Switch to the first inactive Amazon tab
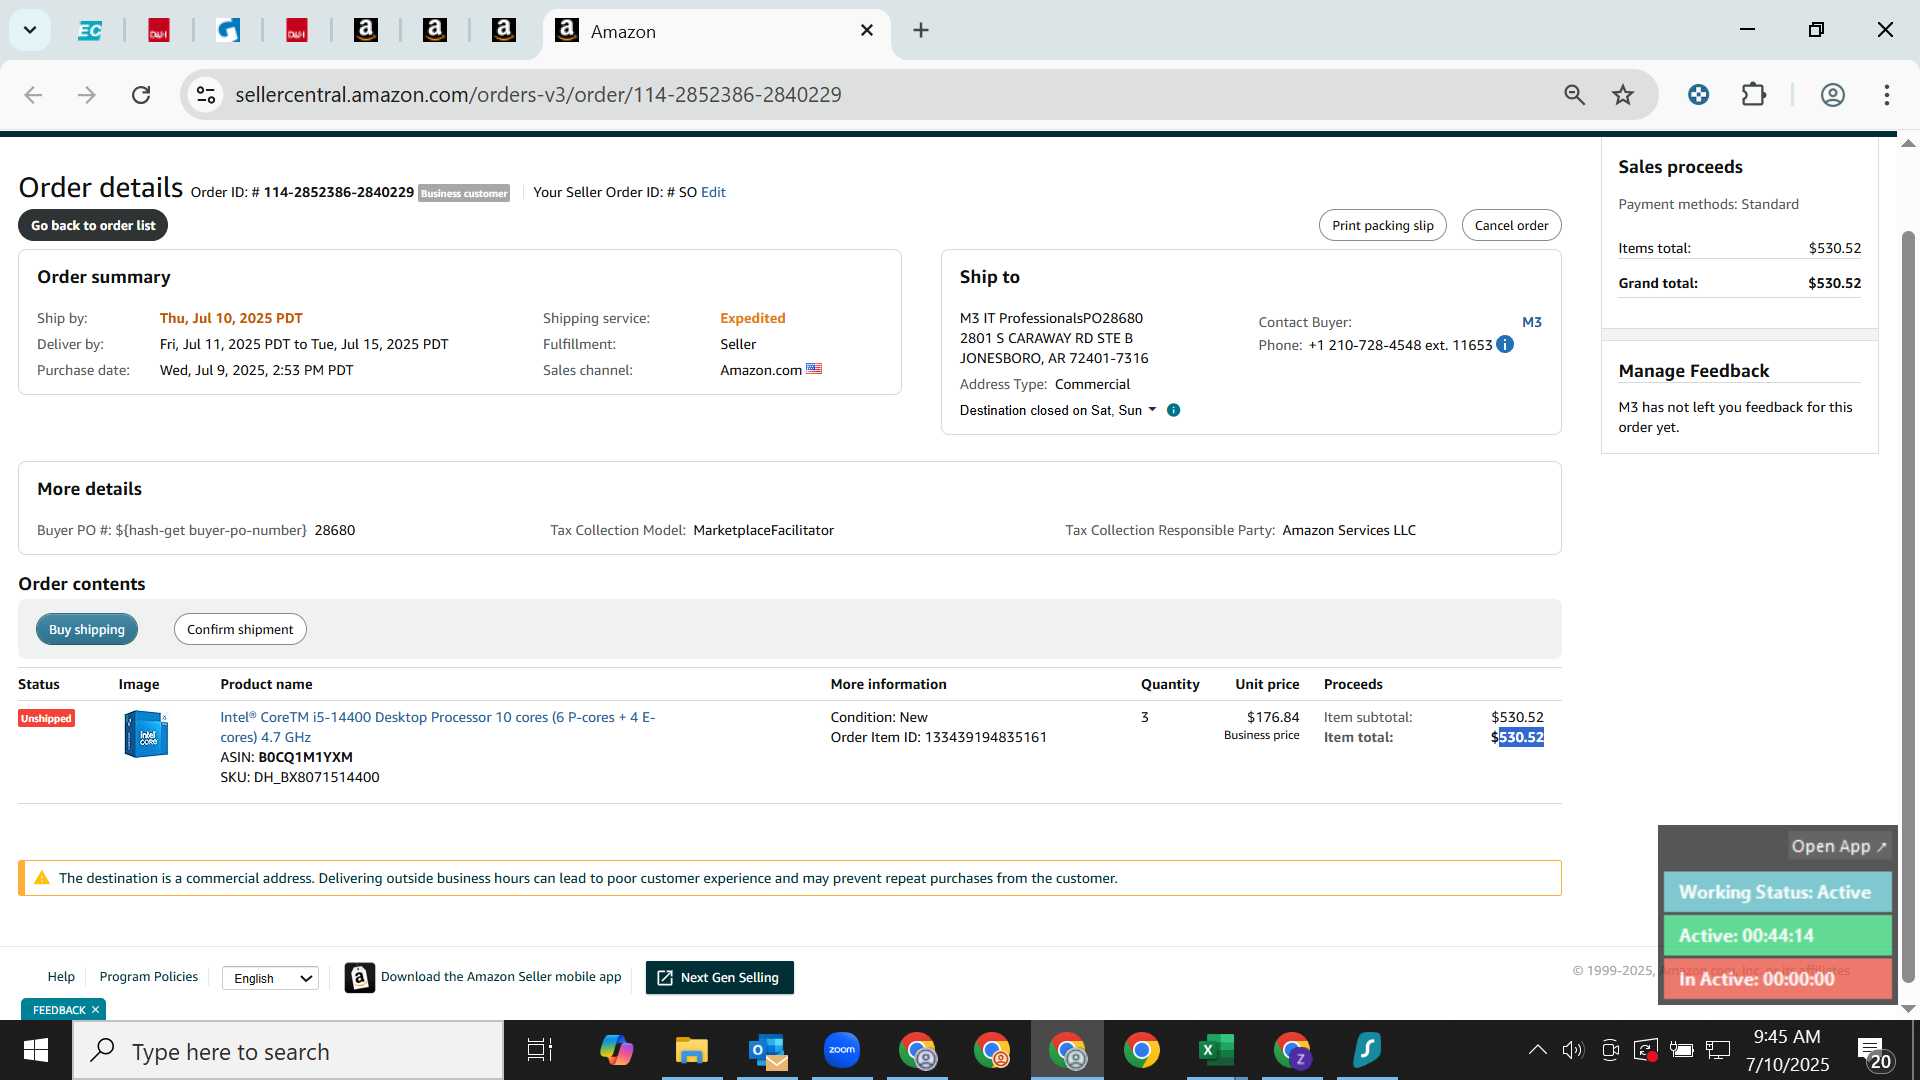Viewport: 1920px width, 1080px height. (366, 31)
